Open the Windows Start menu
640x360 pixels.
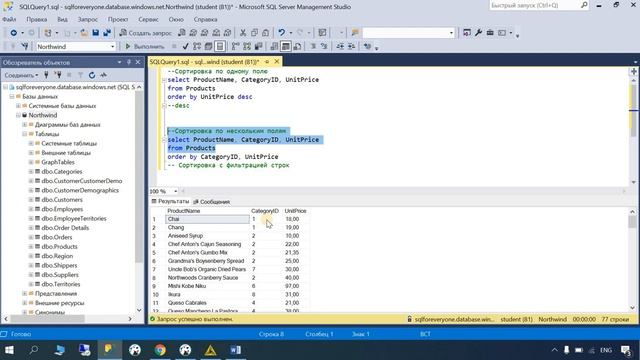pyautogui.click(x=9, y=350)
